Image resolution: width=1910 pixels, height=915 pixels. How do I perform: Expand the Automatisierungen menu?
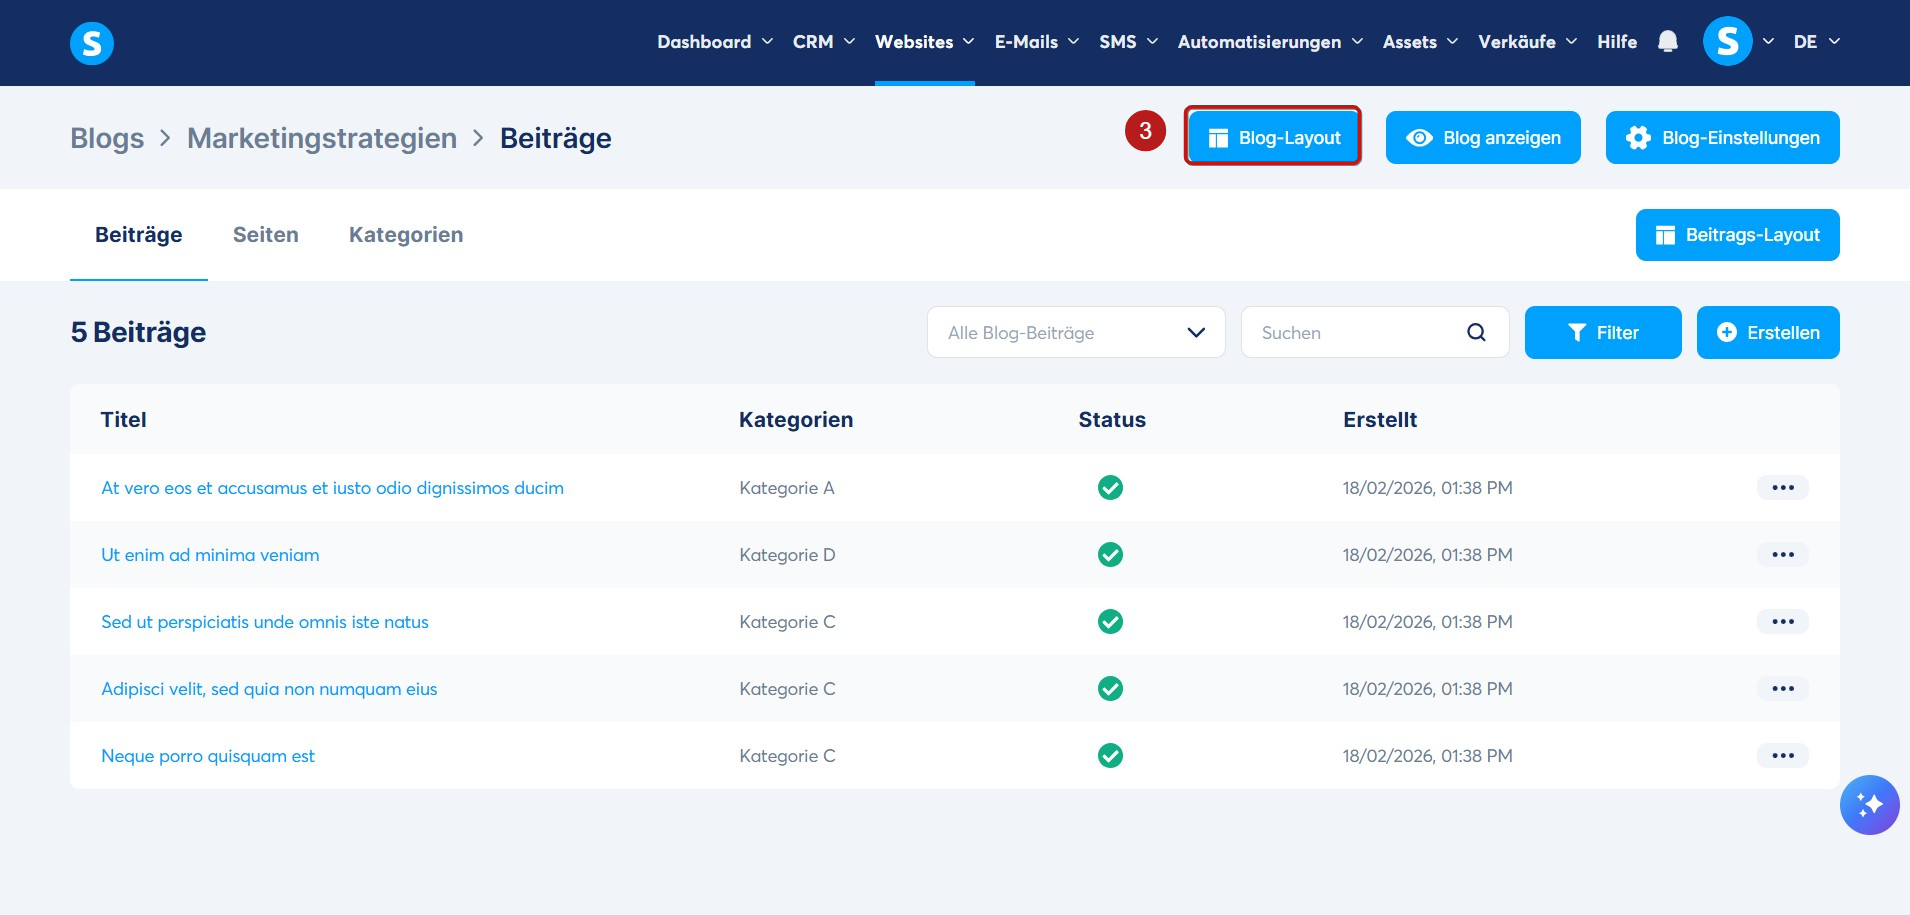(x=1271, y=42)
